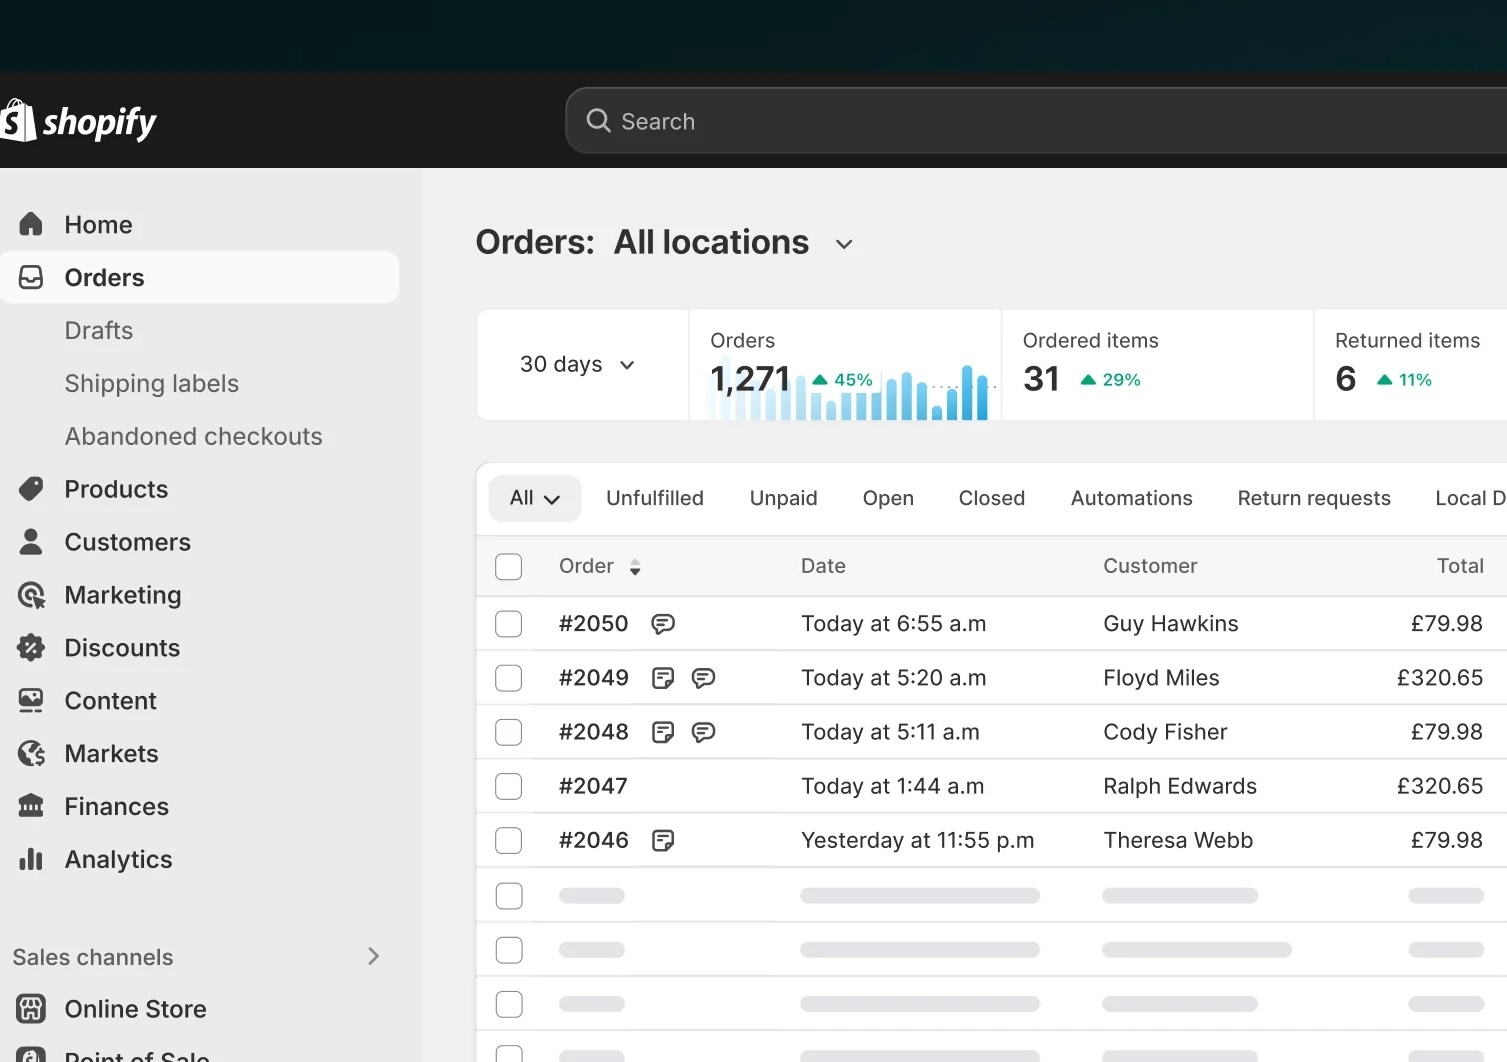The image size is (1507, 1062).
Task: Check the select-all orders checkbox
Action: [x=508, y=566]
